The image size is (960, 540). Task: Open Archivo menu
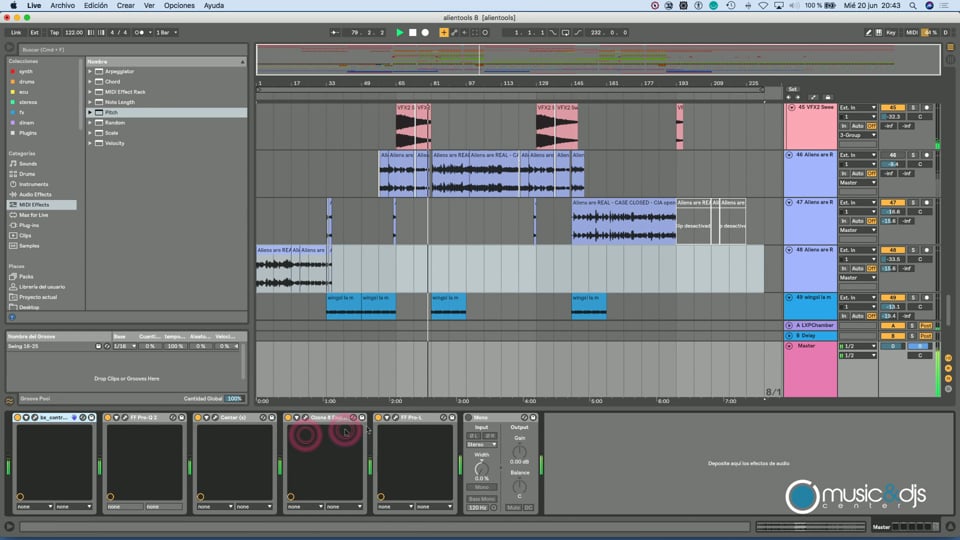pos(62,6)
